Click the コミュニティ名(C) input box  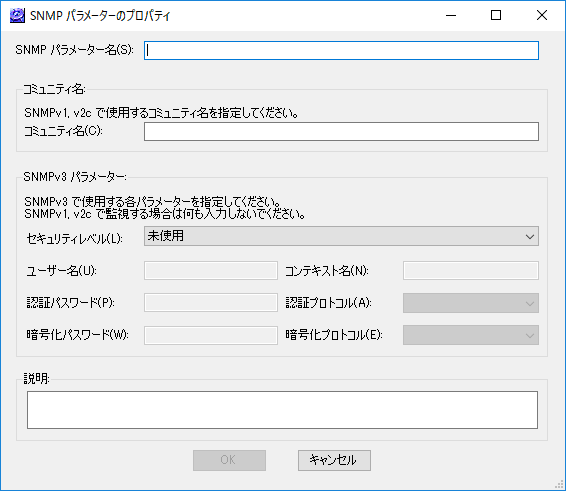(x=341, y=131)
